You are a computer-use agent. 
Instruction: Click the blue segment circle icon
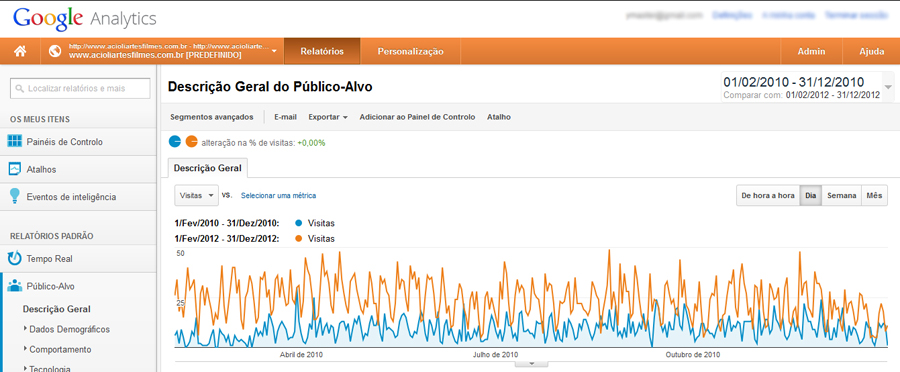click(175, 141)
